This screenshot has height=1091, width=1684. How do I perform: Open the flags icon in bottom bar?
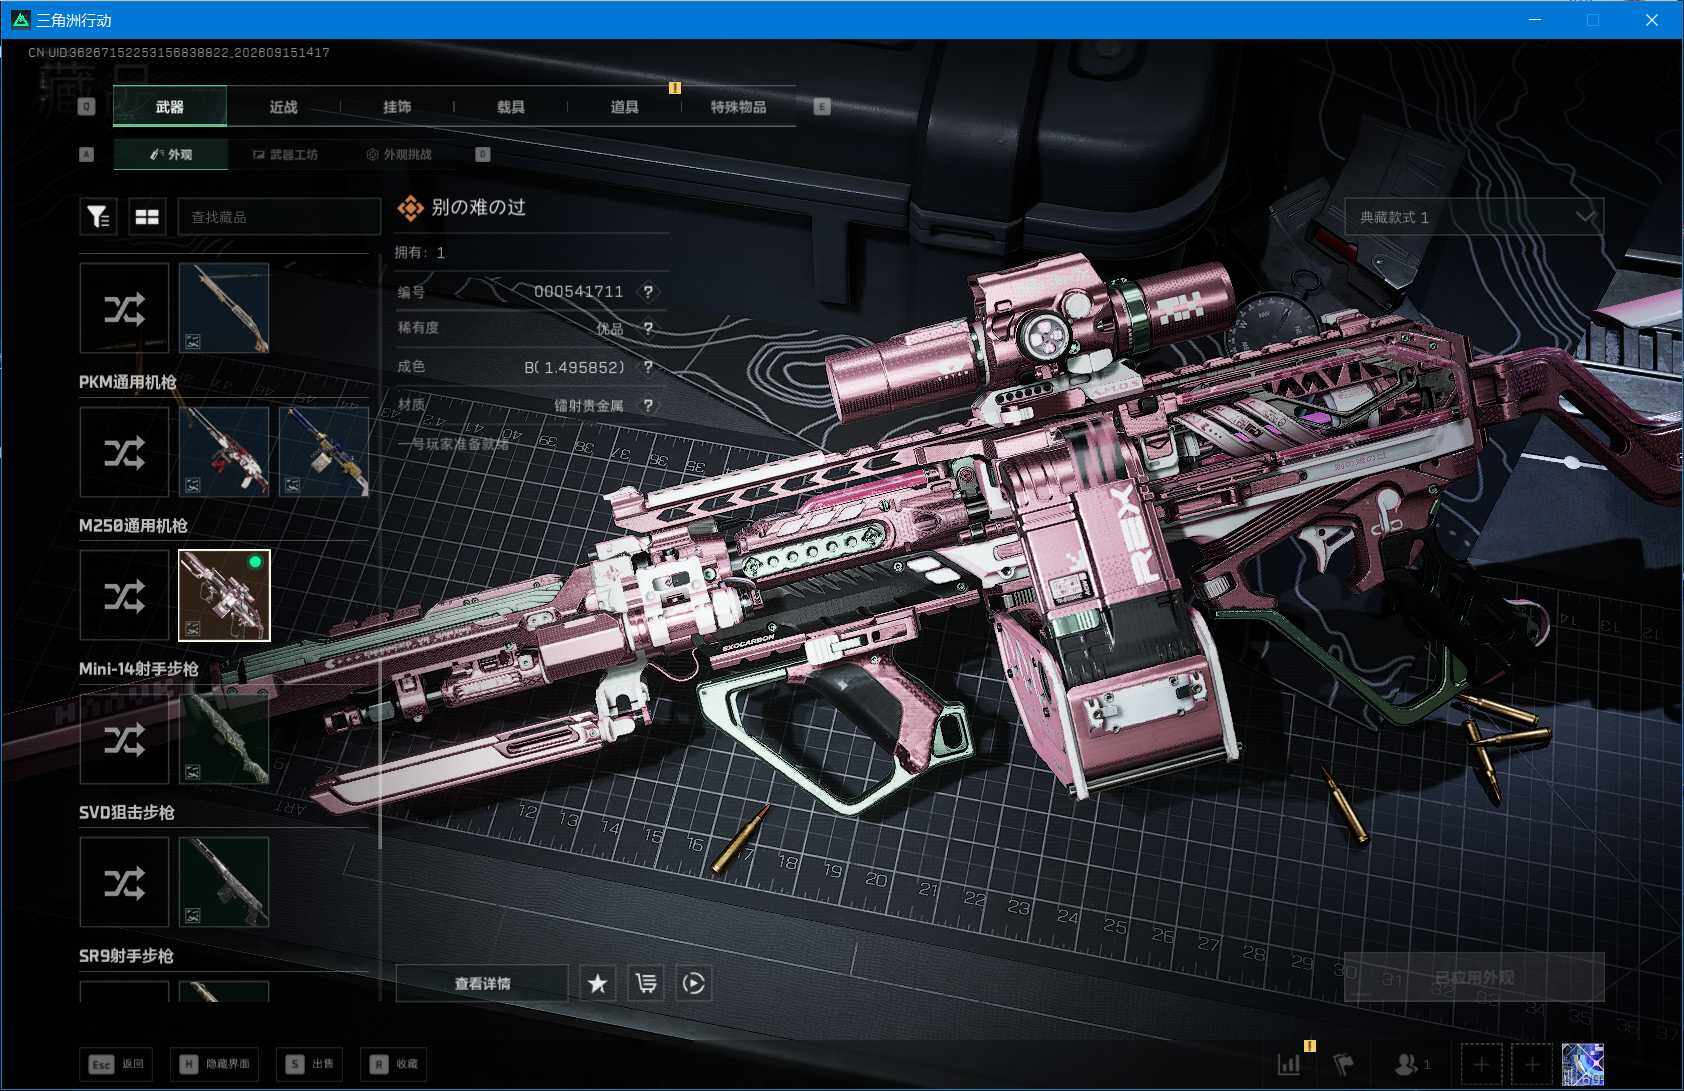(x=1344, y=1064)
